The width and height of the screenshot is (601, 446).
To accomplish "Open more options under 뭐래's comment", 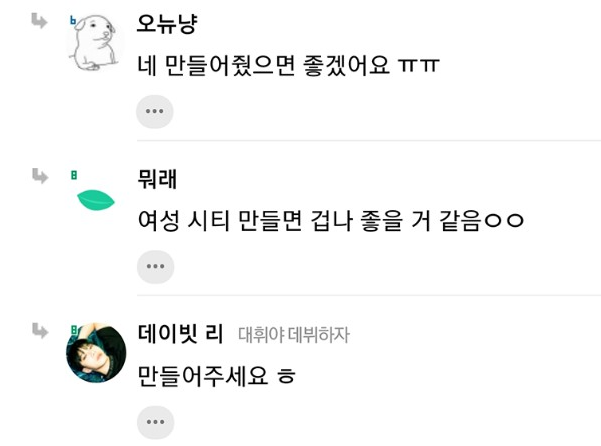I will (x=156, y=267).
